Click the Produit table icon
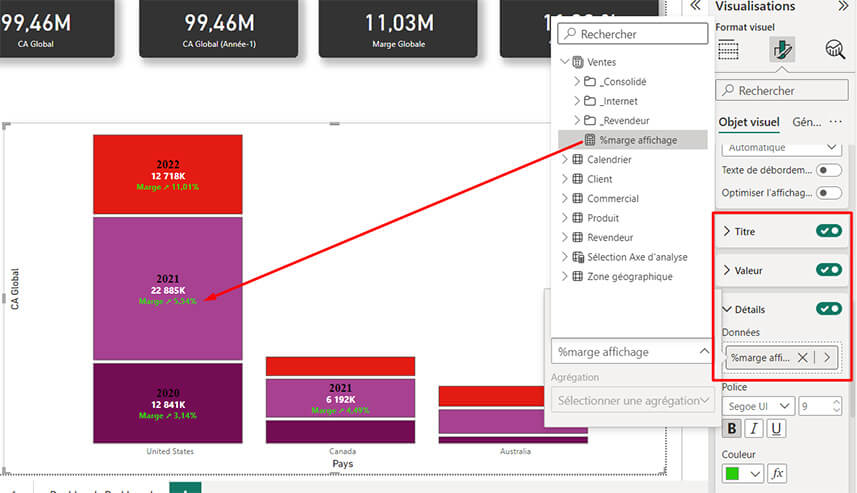The width and height of the screenshot is (857, 493). pos(578,218)
